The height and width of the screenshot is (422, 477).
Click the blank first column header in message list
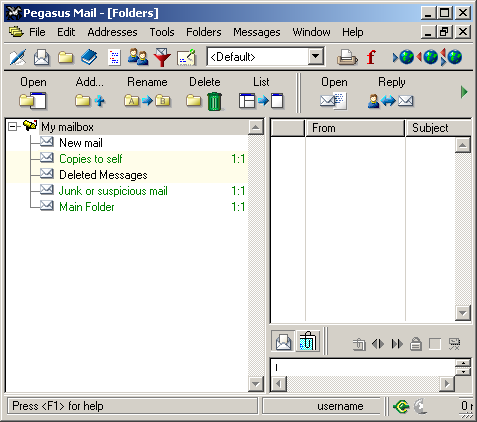click(x=288, y=128)
